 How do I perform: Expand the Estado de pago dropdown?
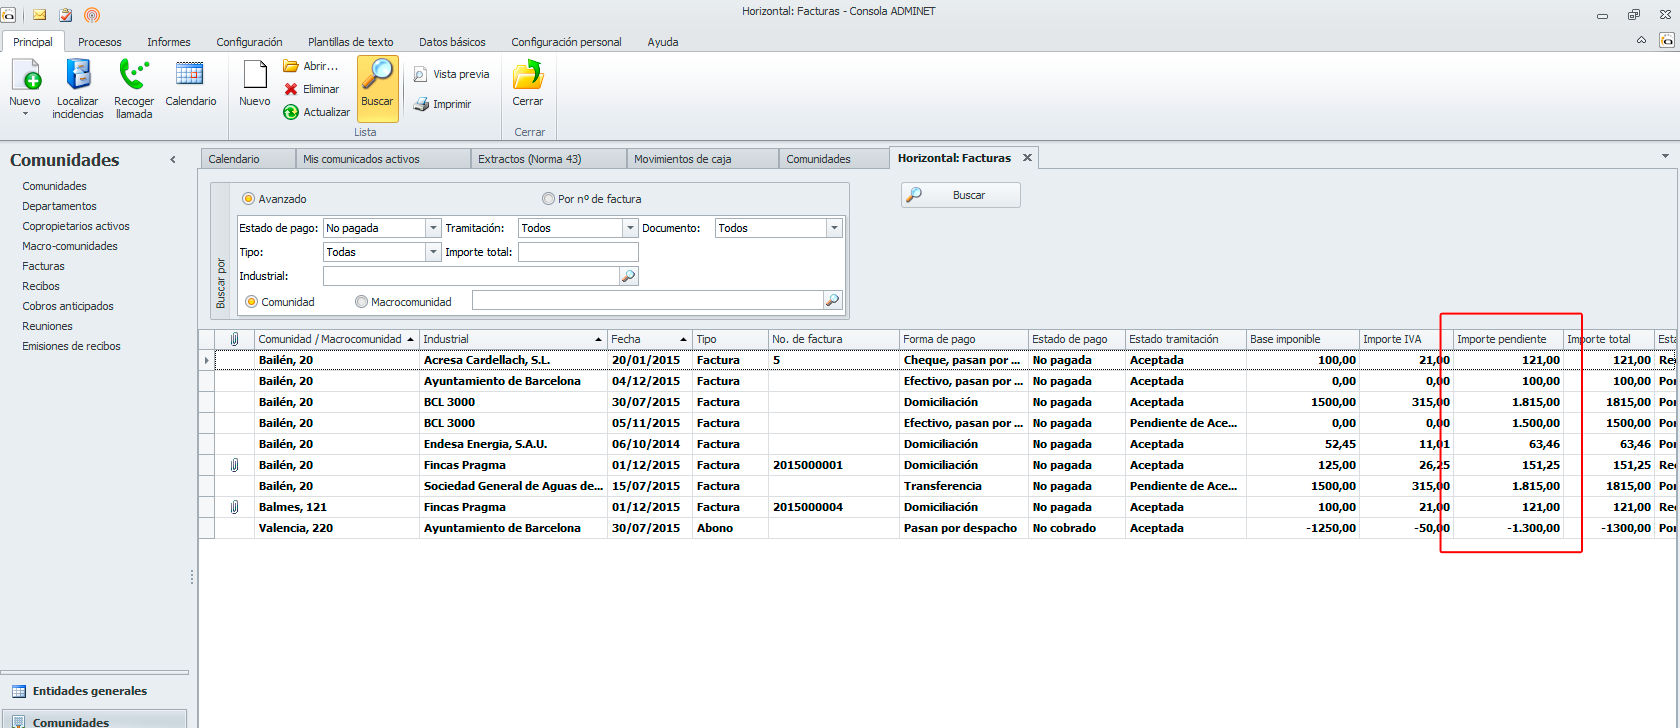[433, 228]
